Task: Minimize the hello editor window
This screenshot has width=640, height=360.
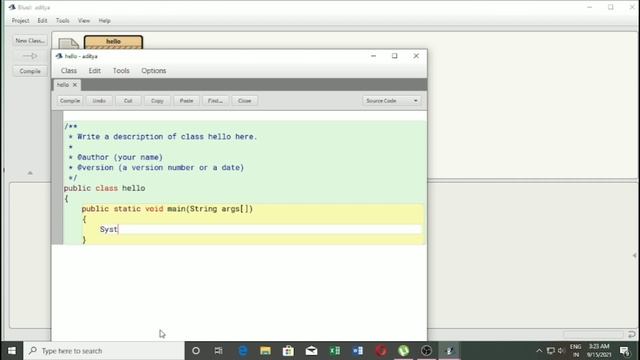Action: tap(373, 56)
